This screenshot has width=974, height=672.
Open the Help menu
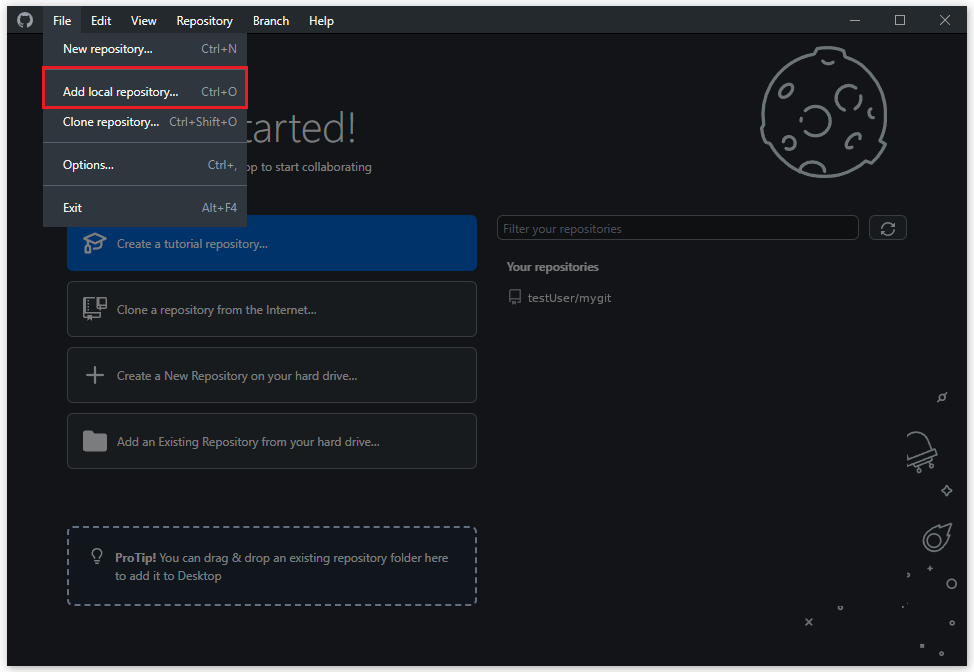(321, 20)
